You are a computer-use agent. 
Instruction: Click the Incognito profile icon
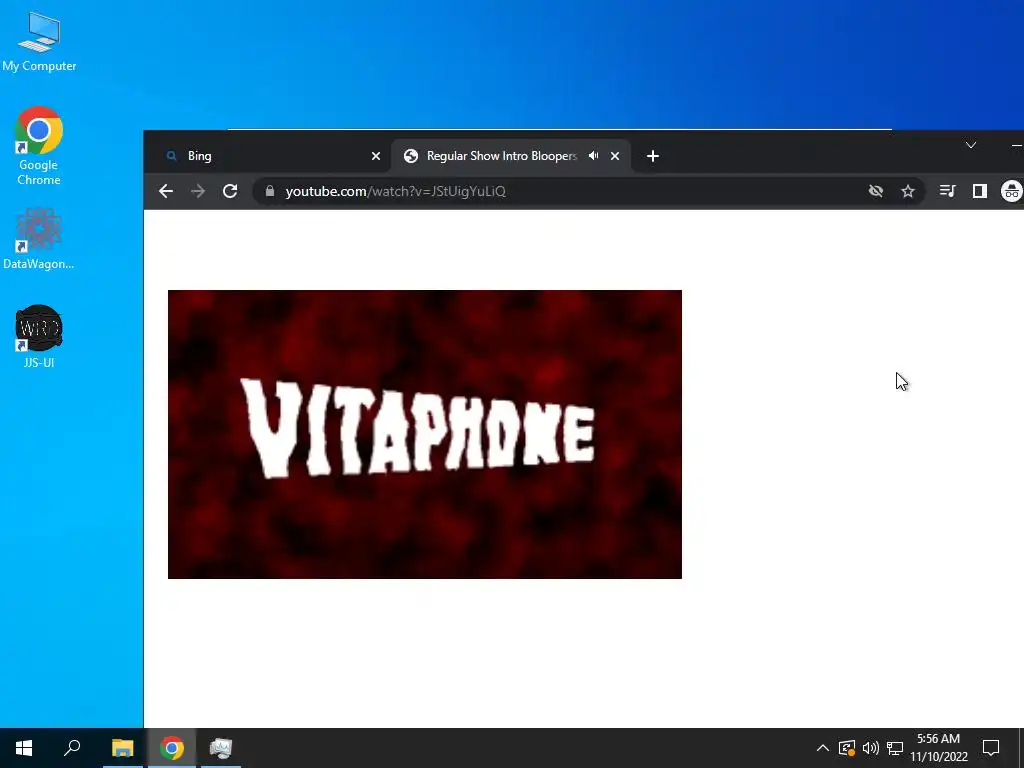pos(1012,191)
